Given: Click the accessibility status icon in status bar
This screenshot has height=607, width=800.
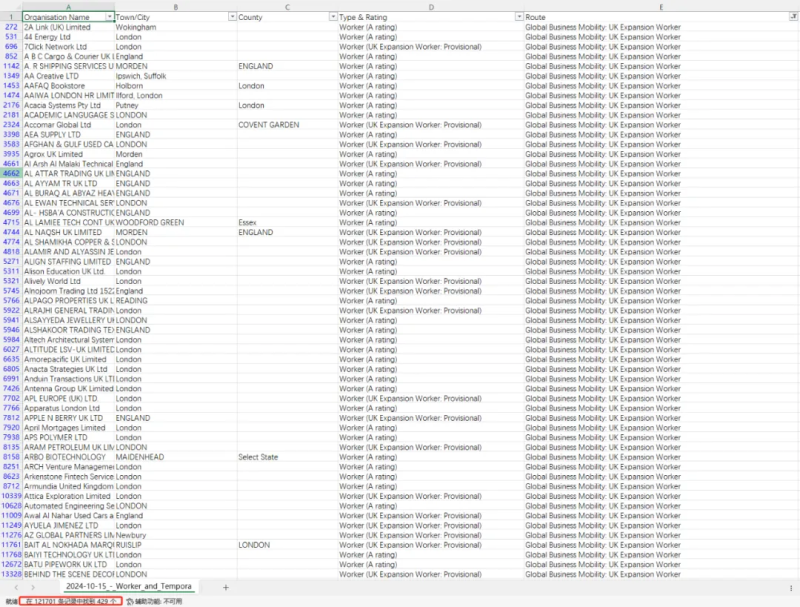Looking at the screenshot, I should 130,601.
